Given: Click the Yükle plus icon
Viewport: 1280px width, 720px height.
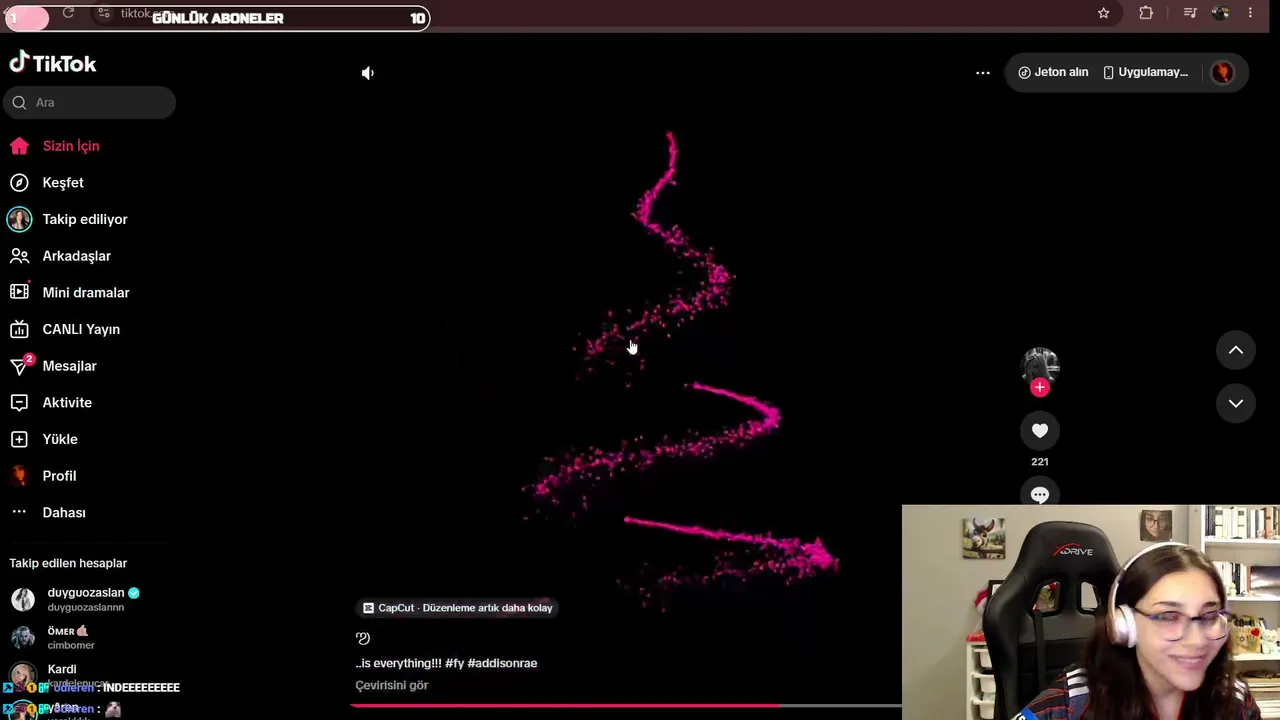Looking at the screenshot, I should tap(19, 439).
